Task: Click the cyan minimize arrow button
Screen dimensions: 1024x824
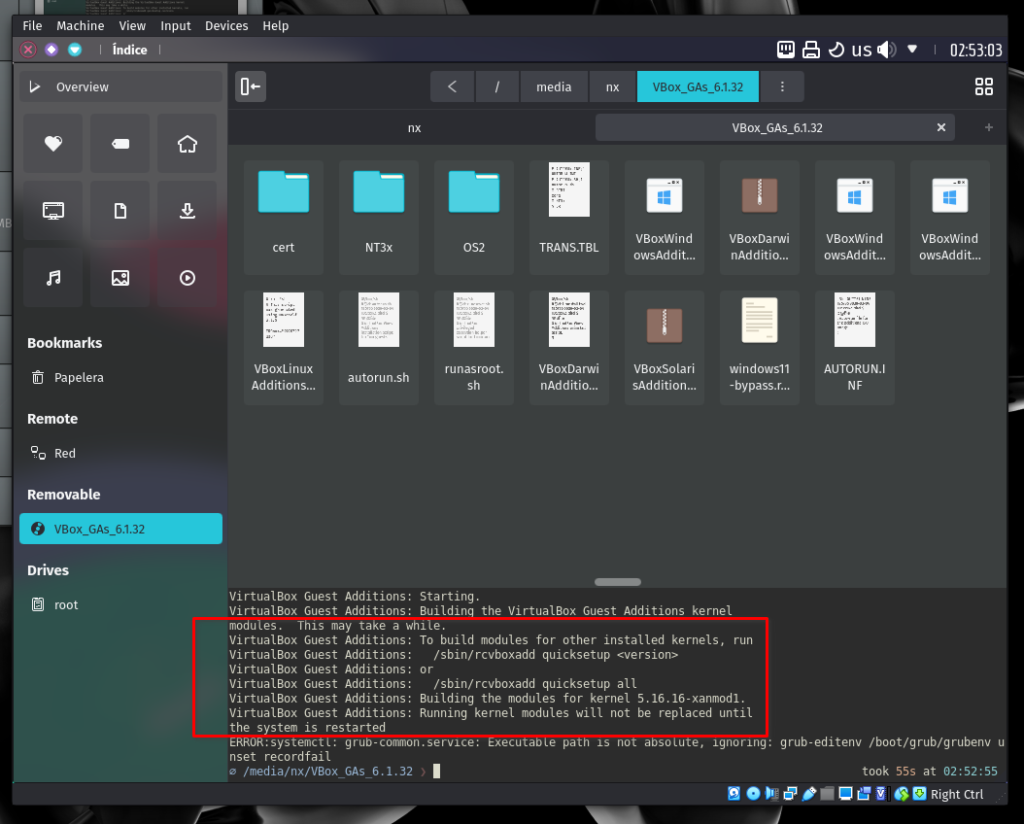Action: coord(75,50)
